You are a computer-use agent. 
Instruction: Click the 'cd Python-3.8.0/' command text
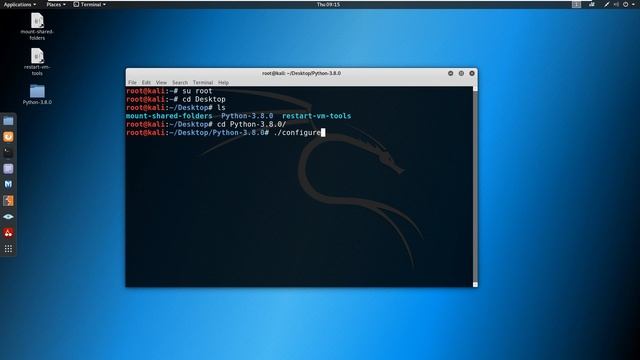251,124
